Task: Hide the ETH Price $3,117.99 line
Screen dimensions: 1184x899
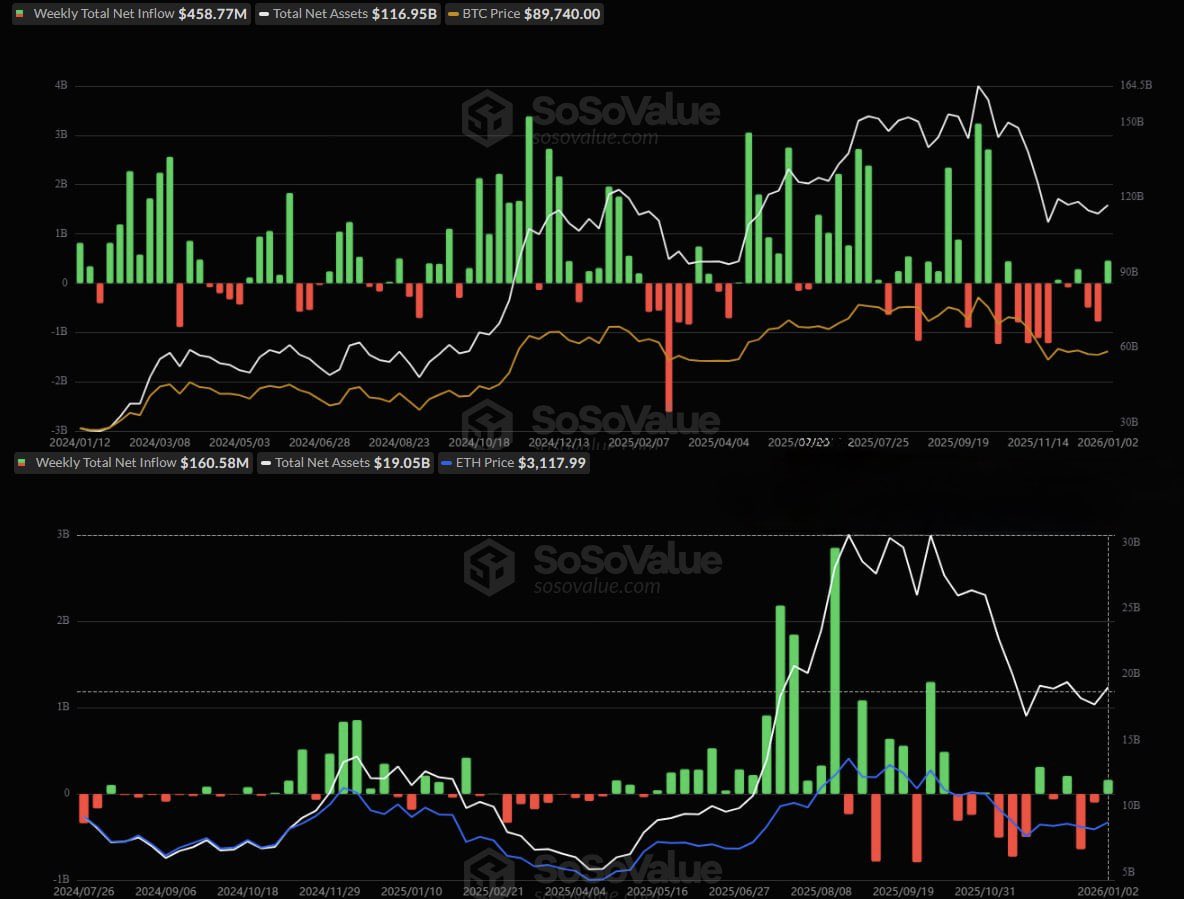Action: click(516, 462)
